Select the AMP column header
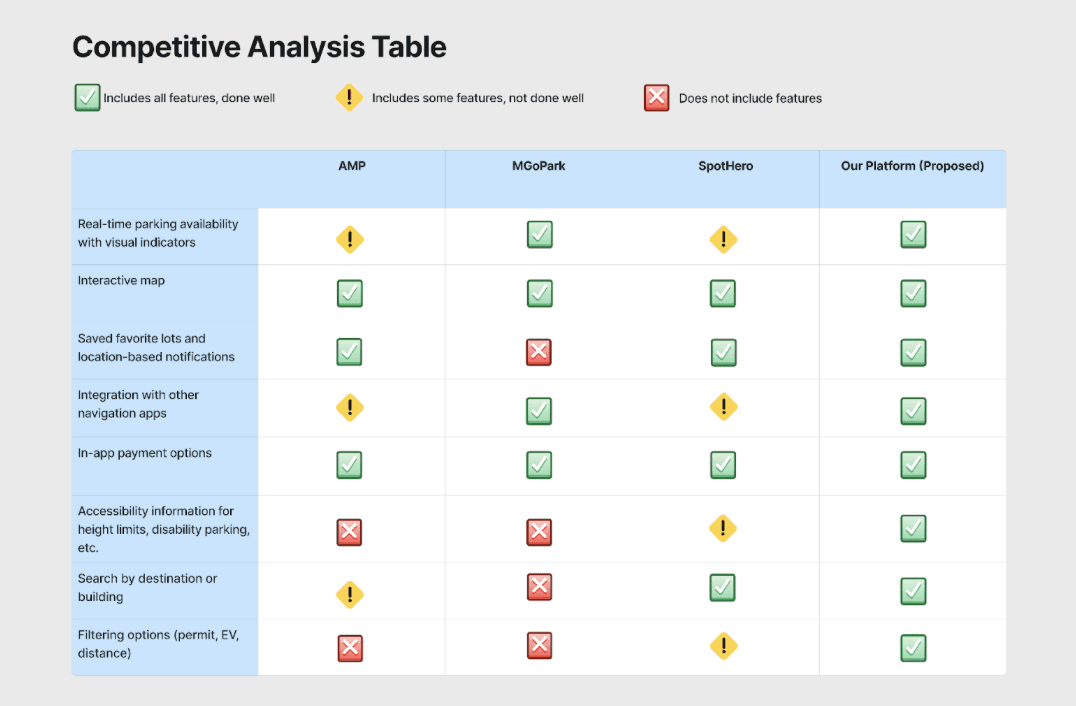This screenshot has height=706, width=1076. (x=352, y=166)
